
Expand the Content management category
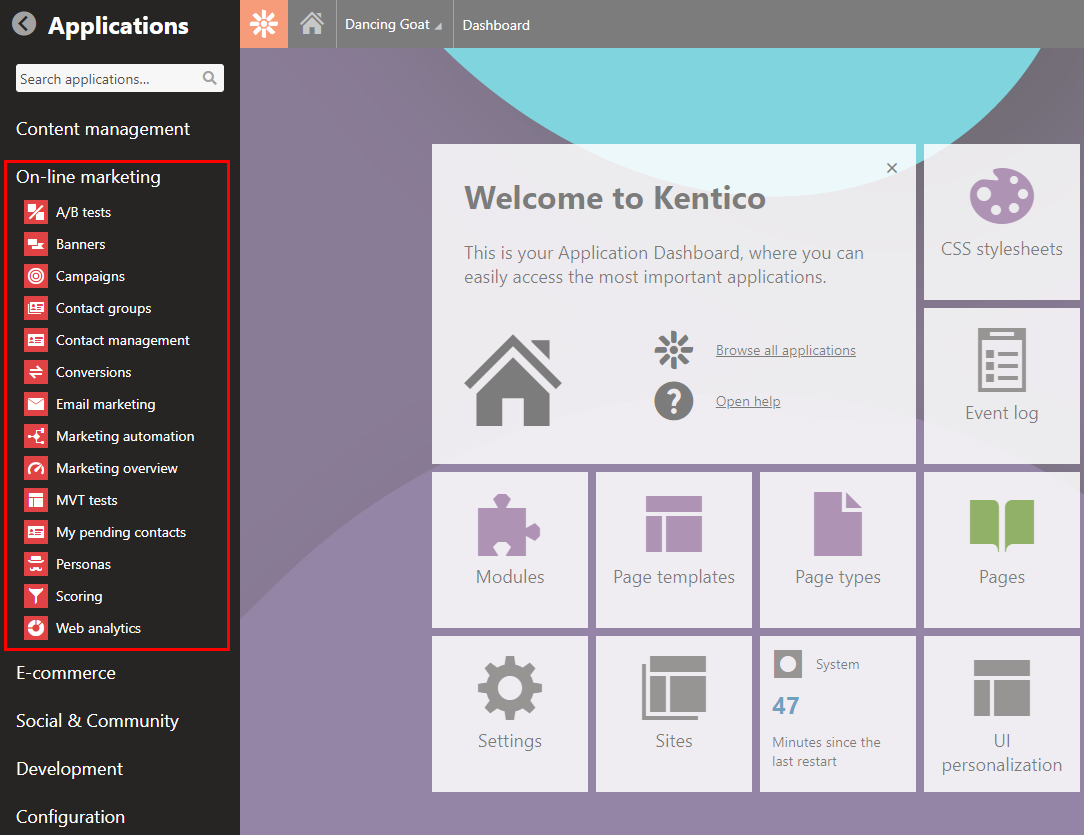coord(103,129)
